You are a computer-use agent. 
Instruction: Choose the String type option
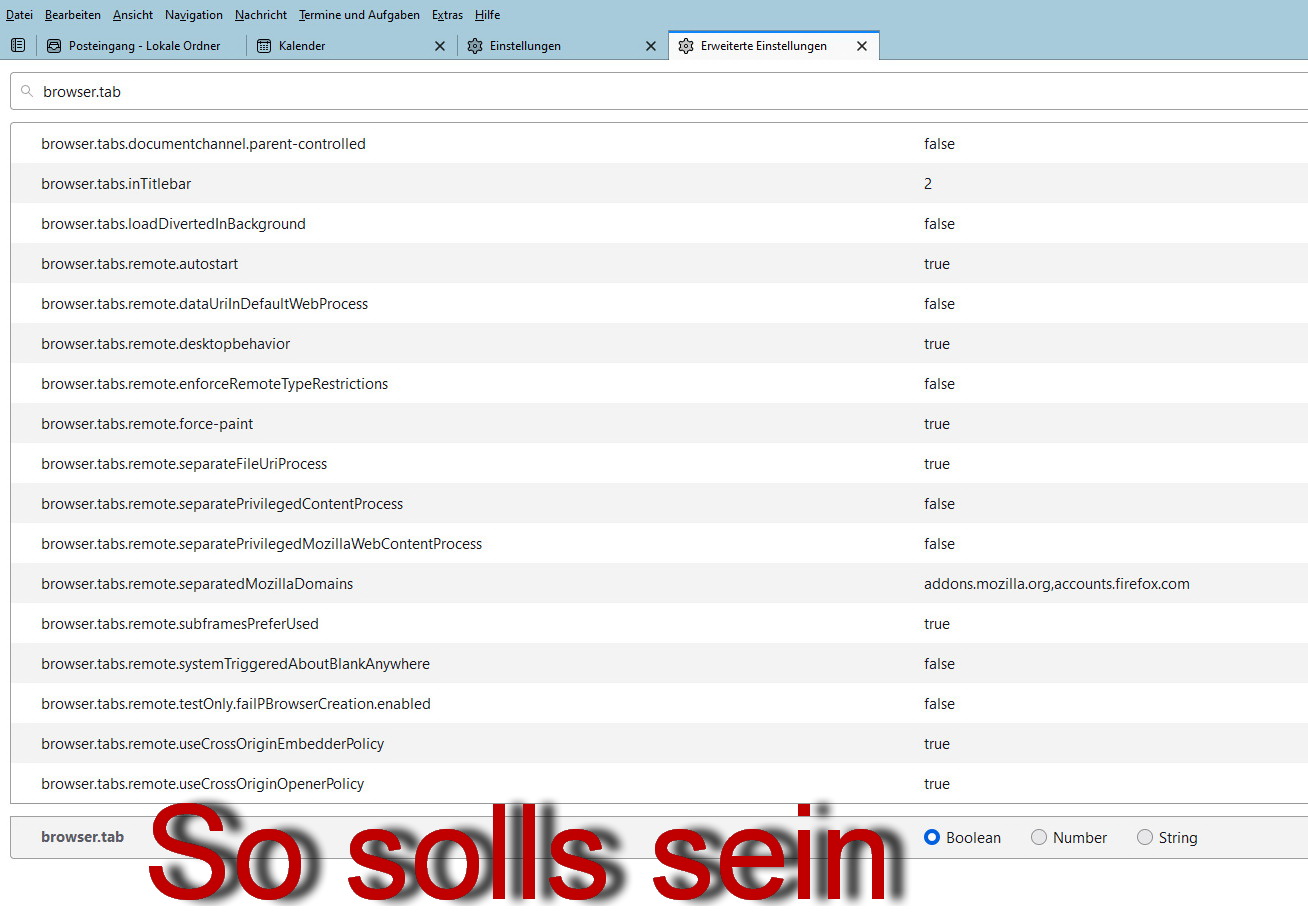(x=1143, y=837)
